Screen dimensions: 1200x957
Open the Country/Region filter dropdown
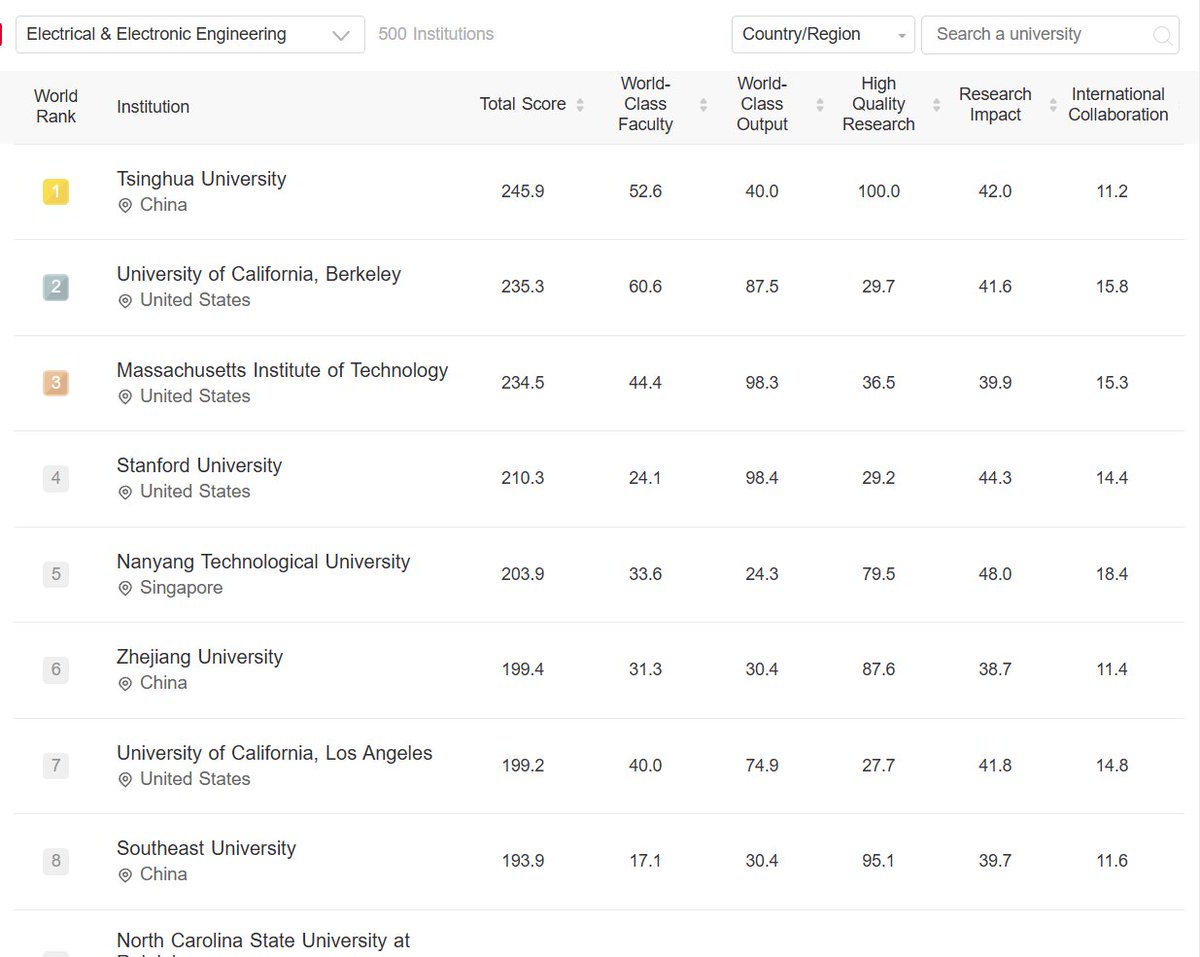tap(823, 34)
